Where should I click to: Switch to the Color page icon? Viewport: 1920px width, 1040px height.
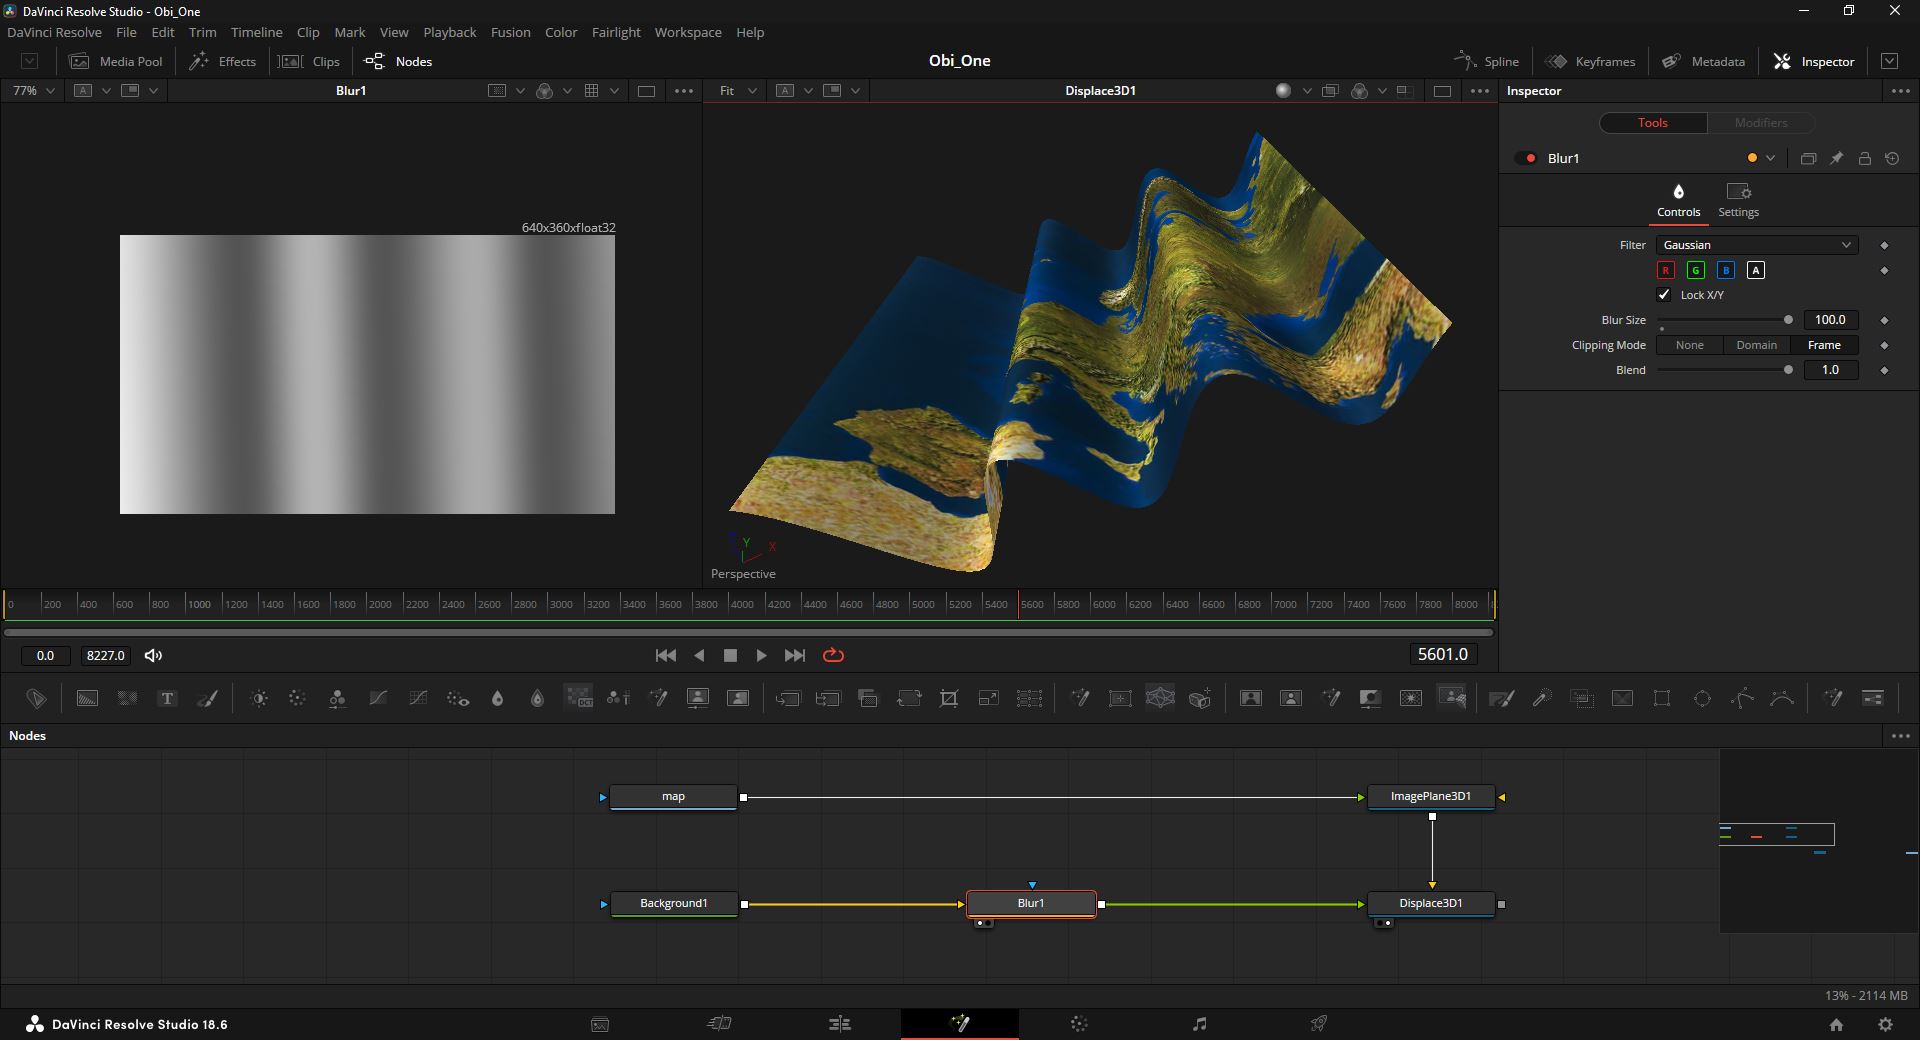[x=1079, y=1024]
